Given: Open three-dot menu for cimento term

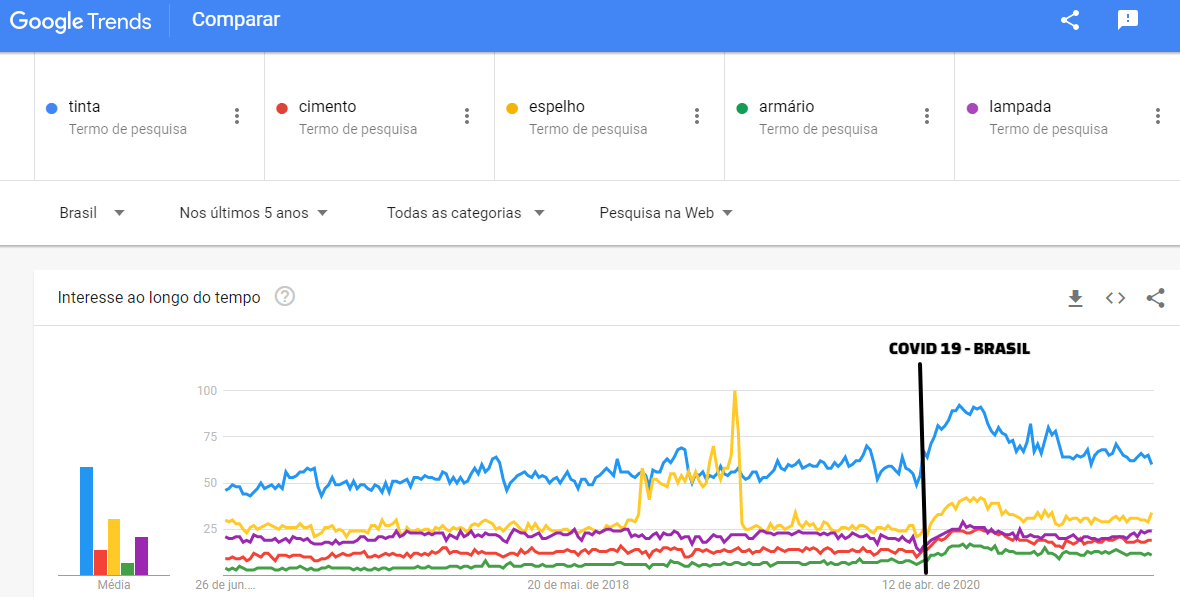Looking at the screenshot, I should (467, 116).
